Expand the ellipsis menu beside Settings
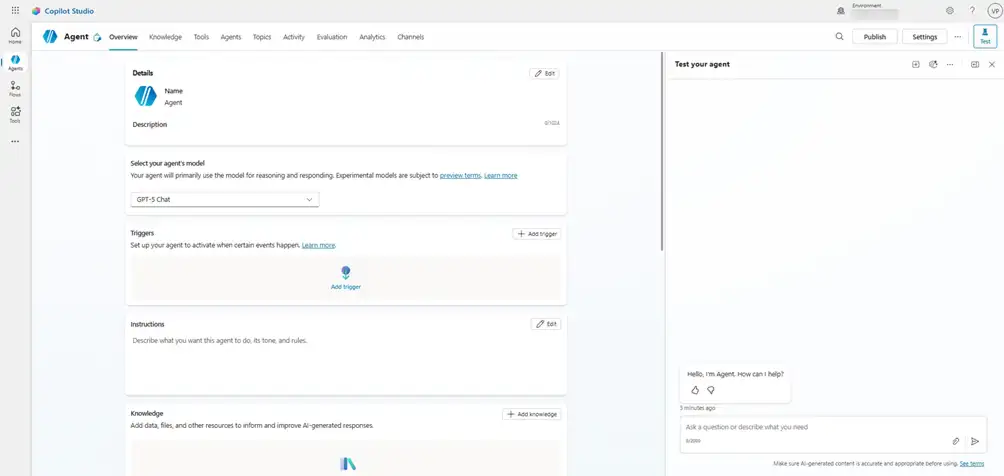Image resolution: width=1004 pixels, height=476 pixels. [957, 37]
